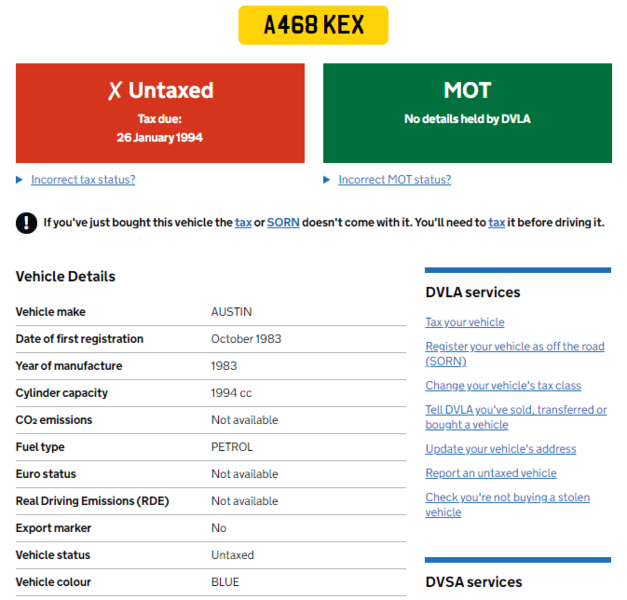Click the DVLA services heading
The image size is (627, 600).
tap(473, 293)
